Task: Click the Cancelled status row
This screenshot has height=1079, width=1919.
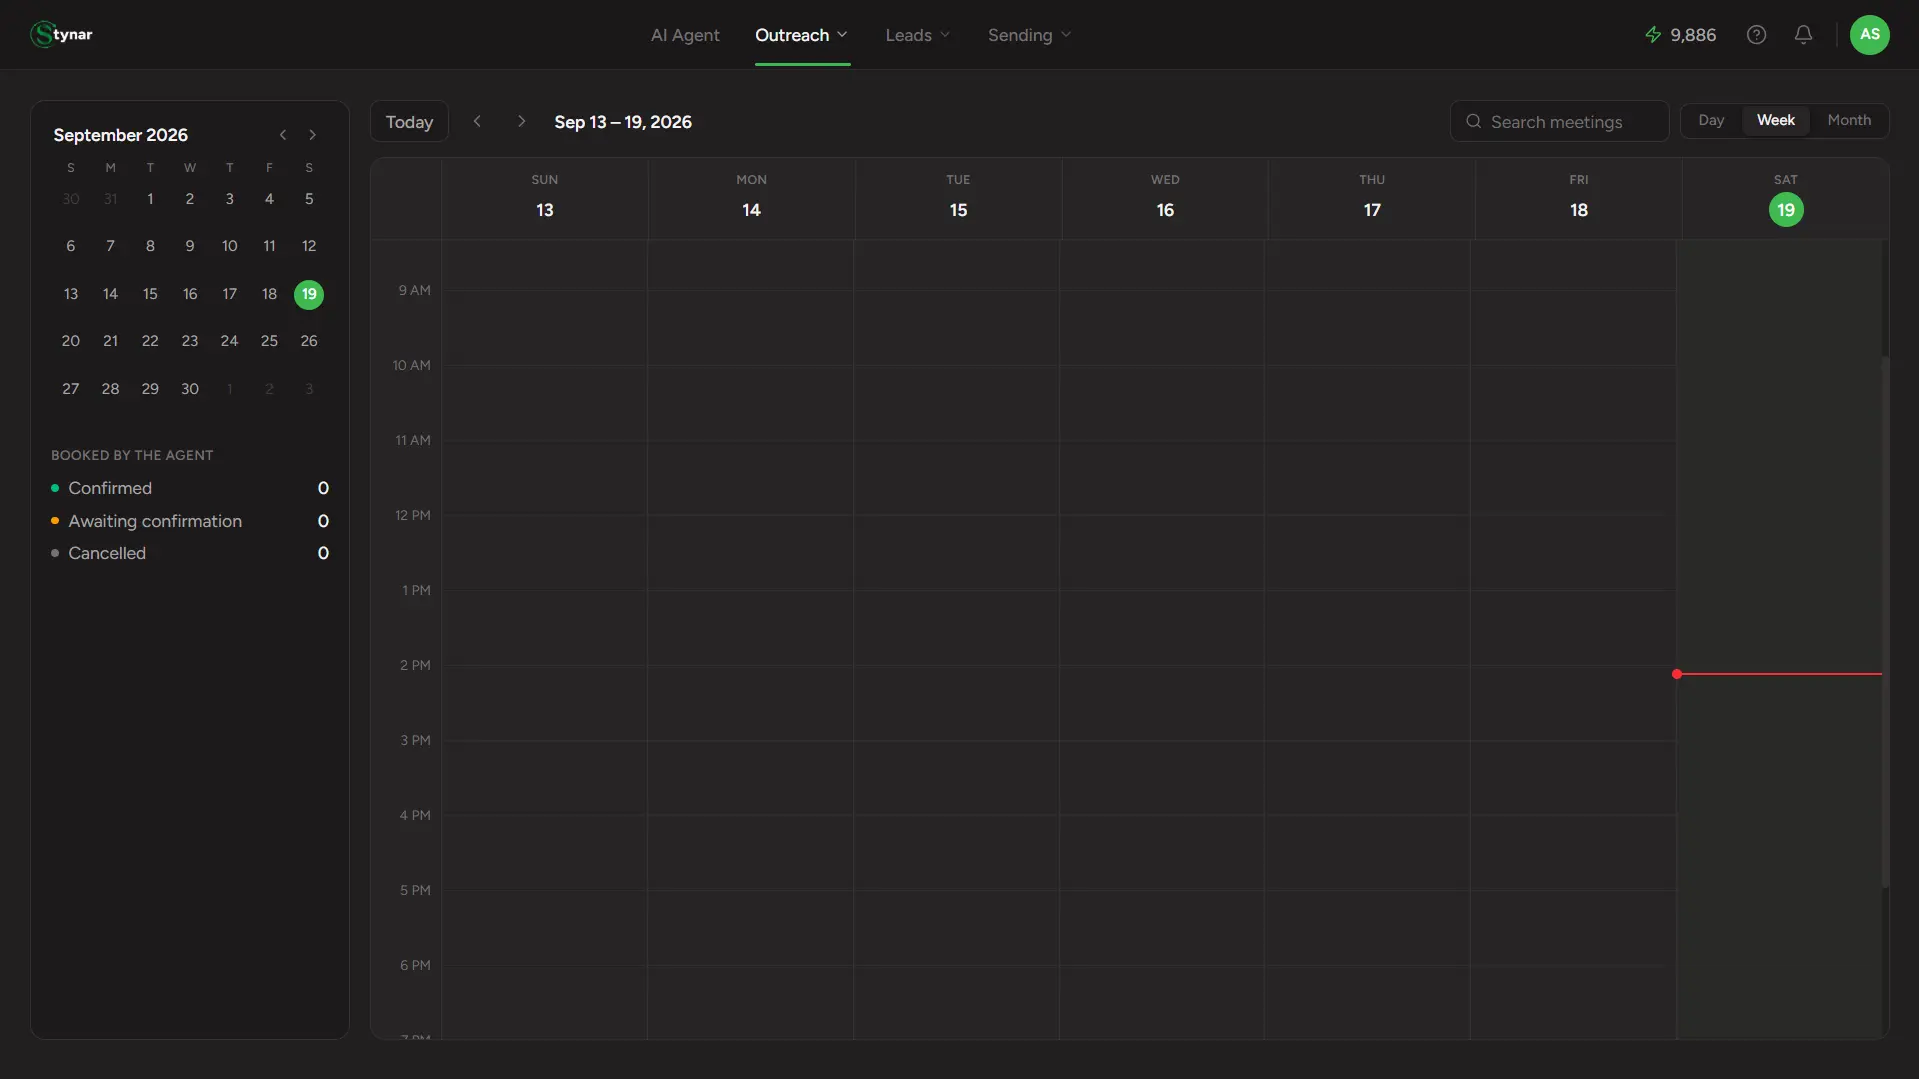Action: (190, 553)
